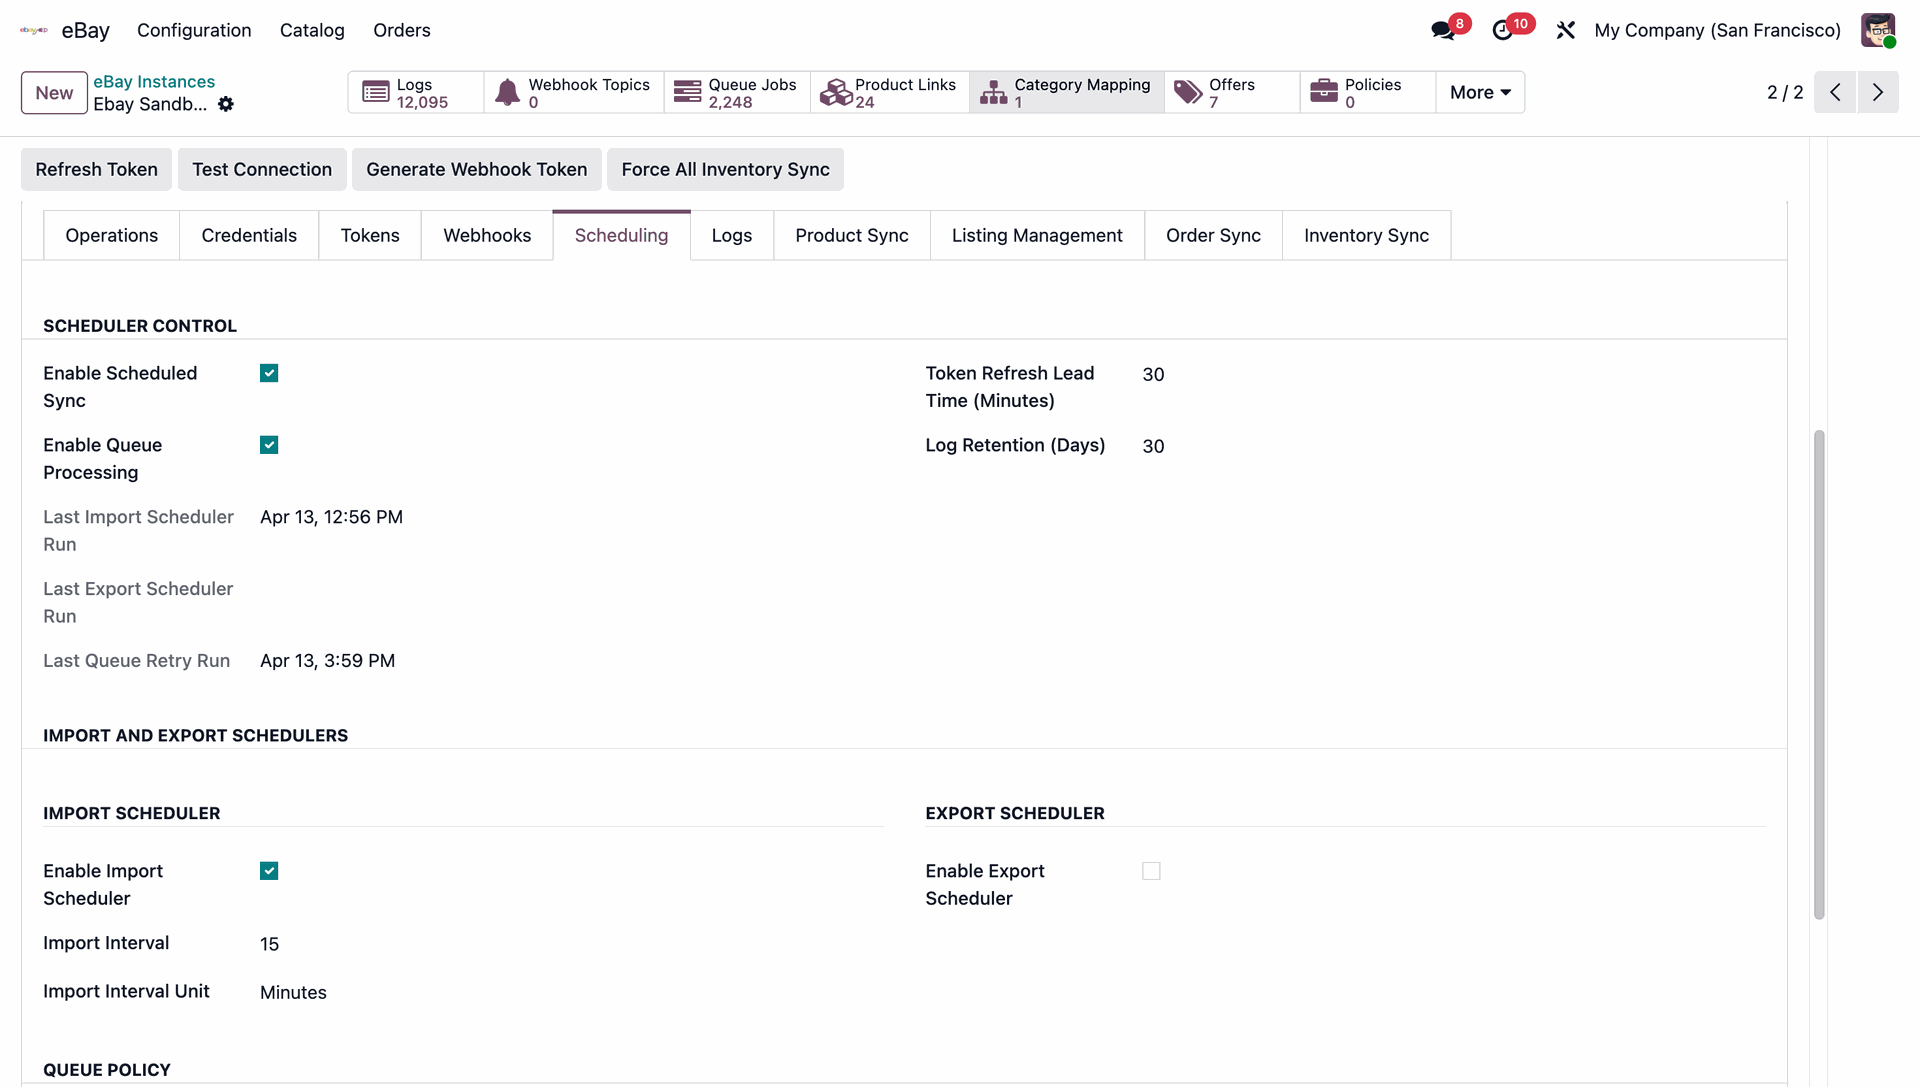Click the Test Connection button

click(x=262, y=169)
